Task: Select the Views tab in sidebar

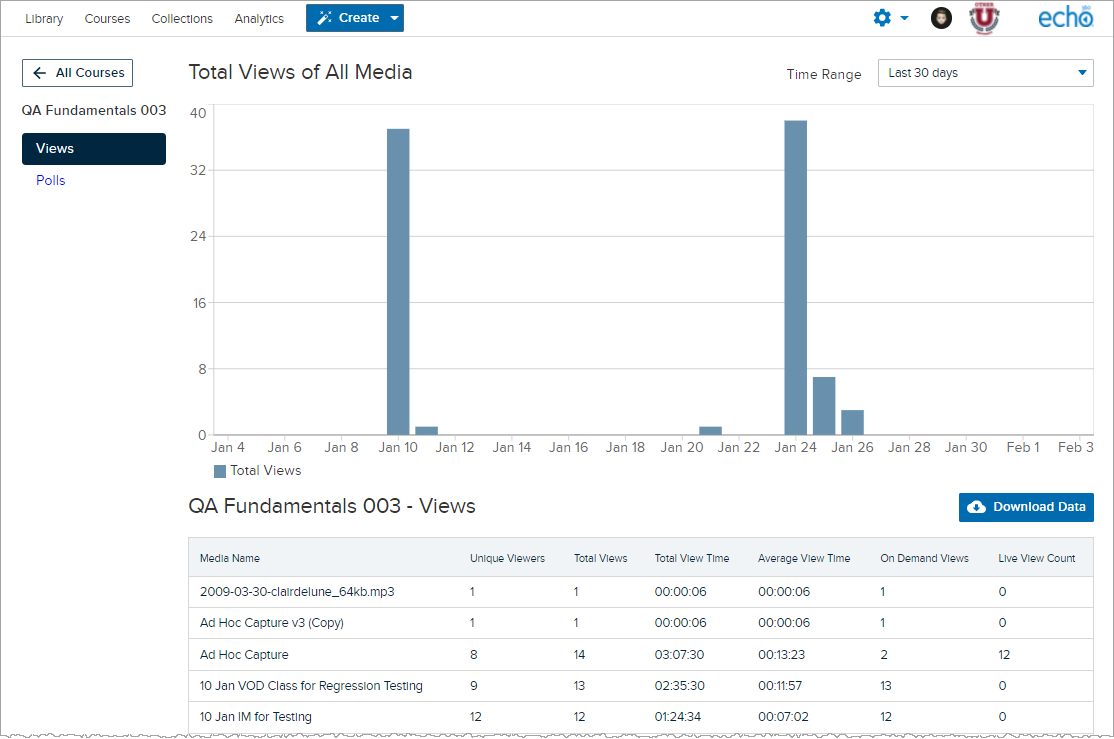Action: [x=94, y=149]
